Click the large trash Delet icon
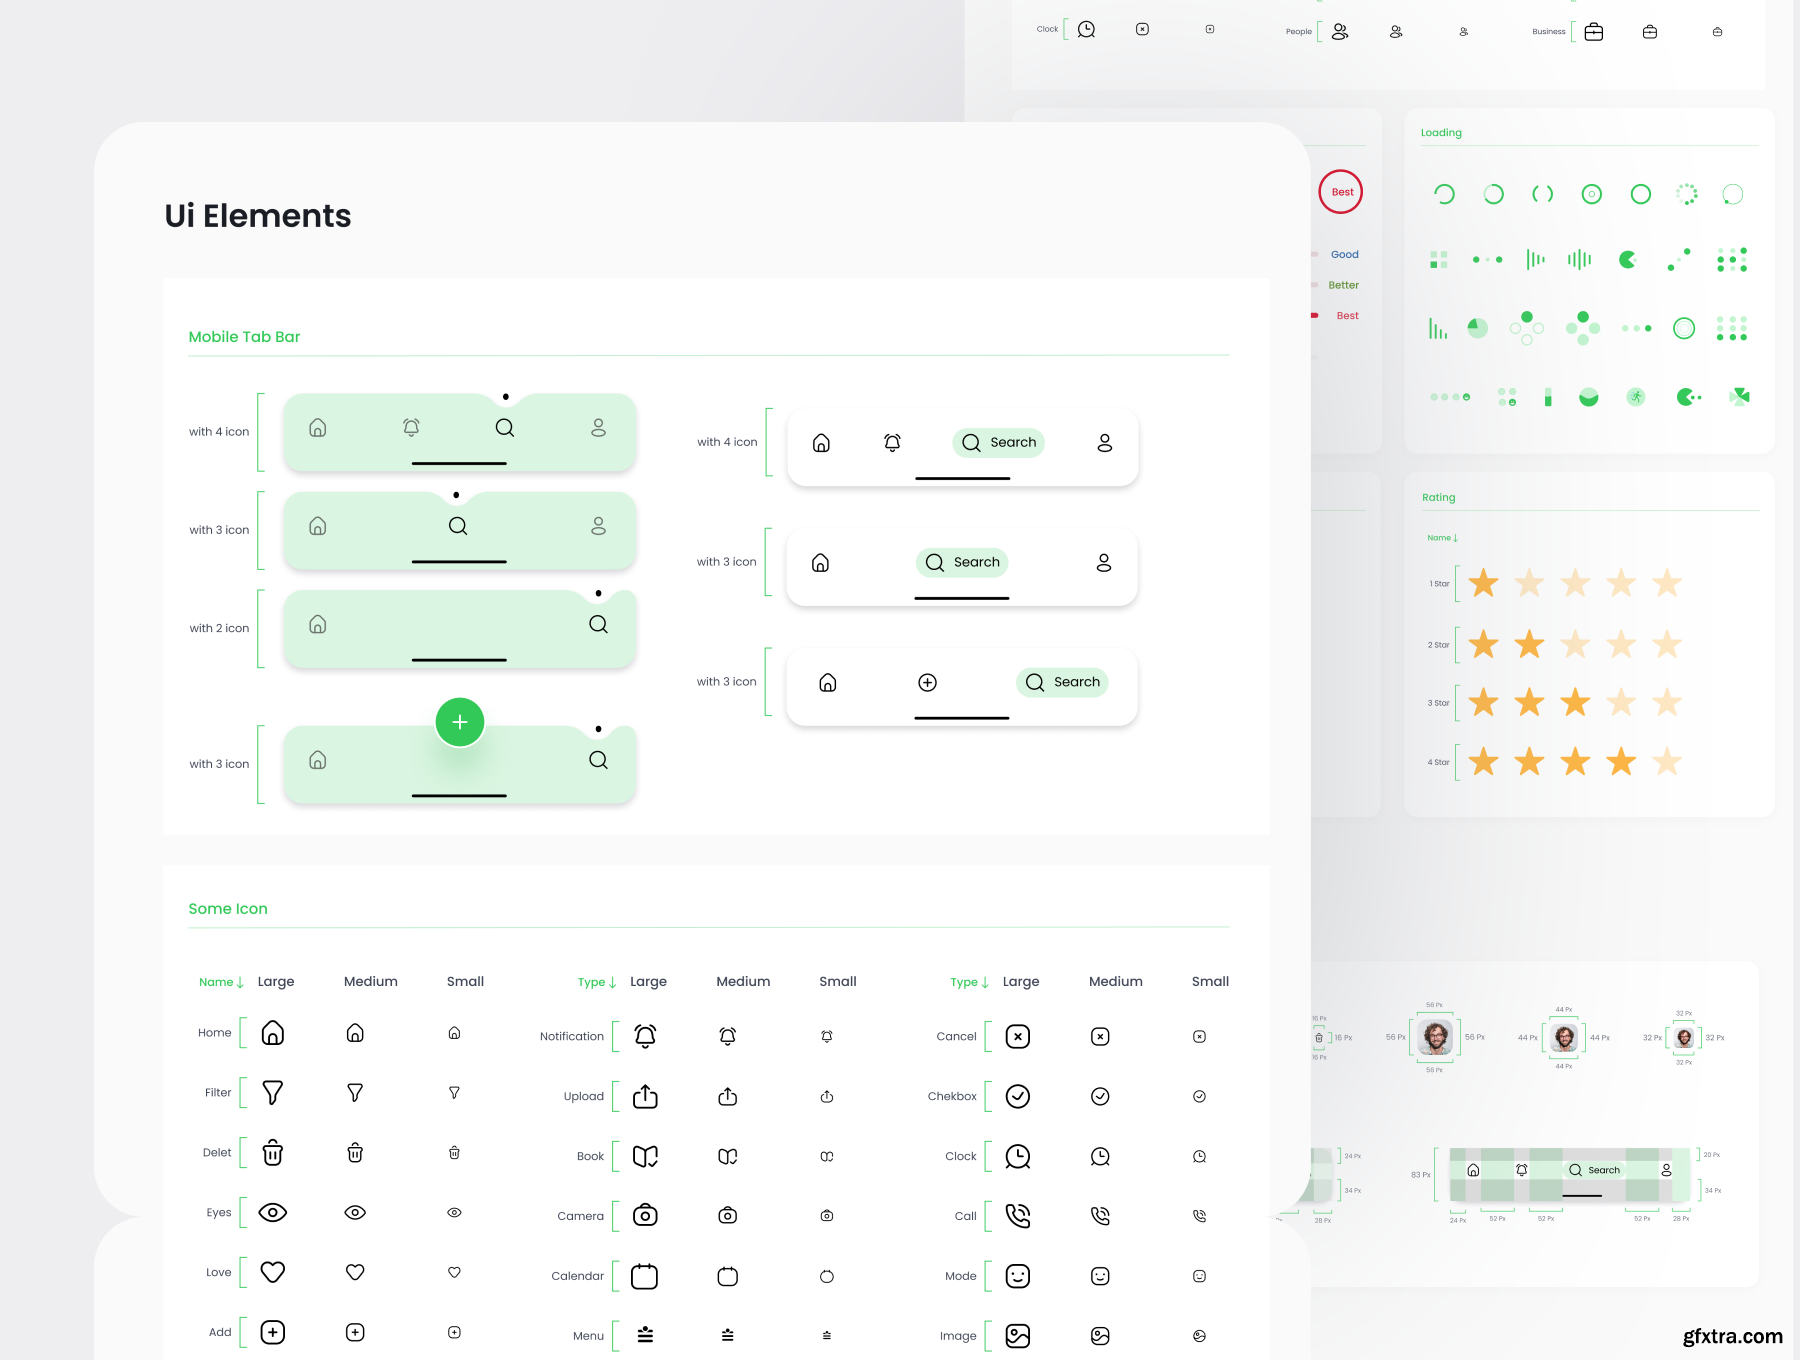Image resolution: width=1800 pixels, height=1360 pixels. (272, 1153)
